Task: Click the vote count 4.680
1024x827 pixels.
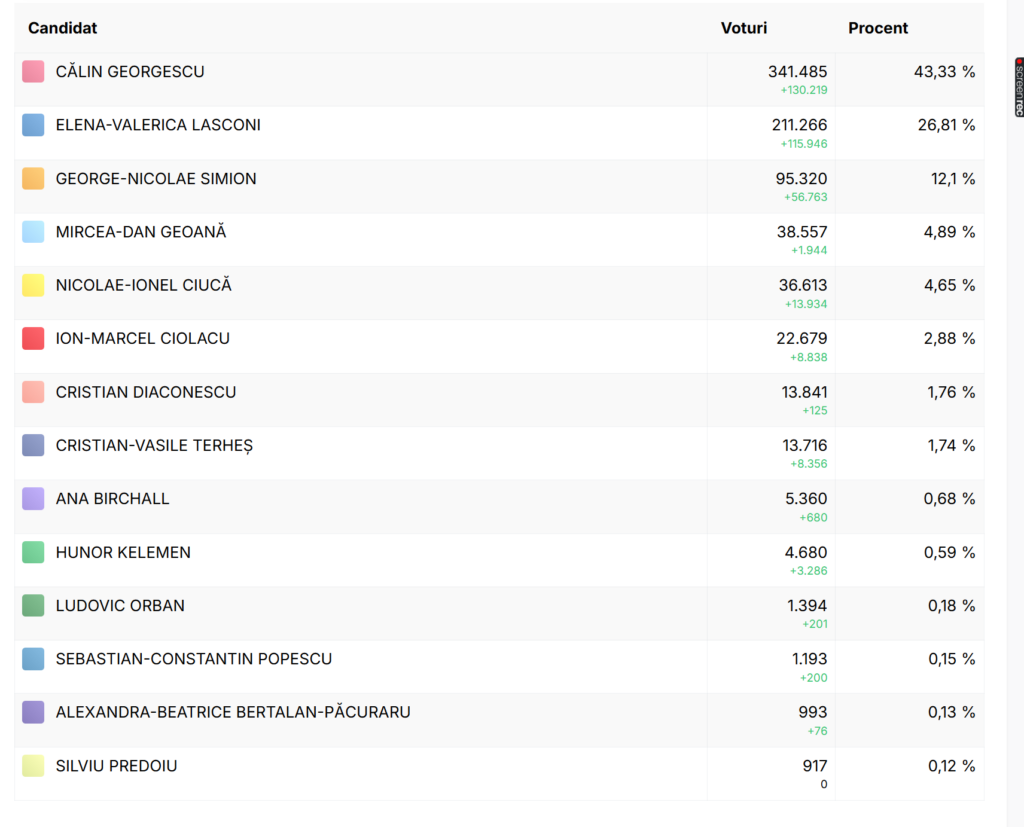Action: [x=806, y=552]
